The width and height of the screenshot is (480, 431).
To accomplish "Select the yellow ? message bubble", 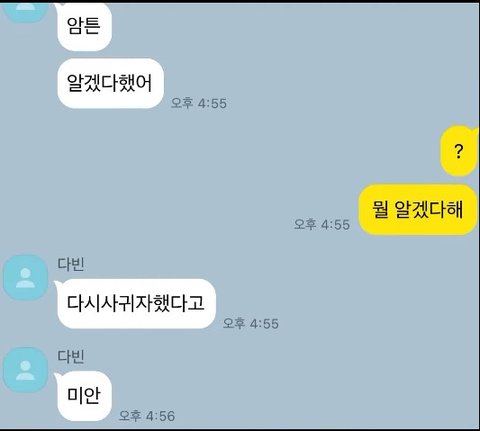I will click(459, 152).
